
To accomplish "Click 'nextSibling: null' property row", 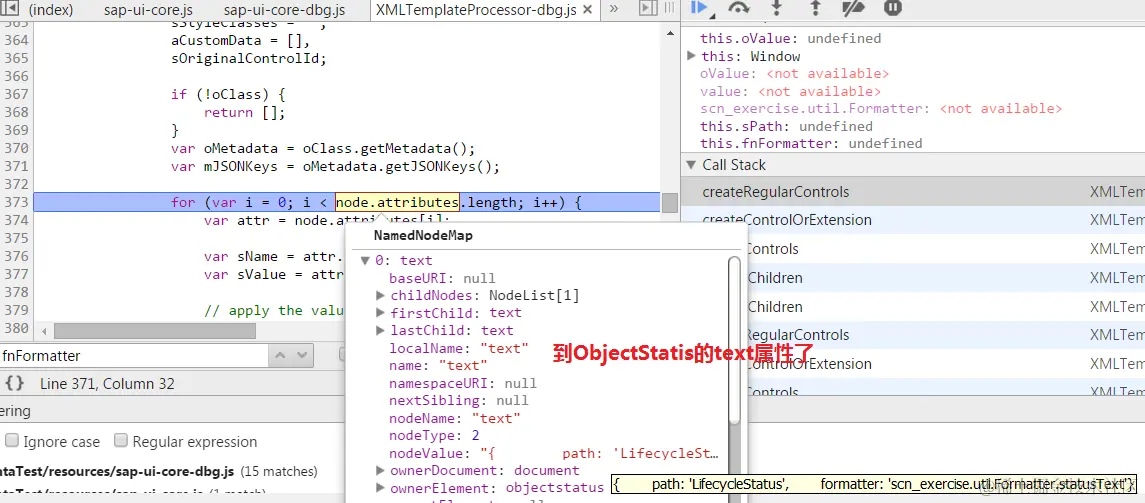I will [x=459, y=401].
